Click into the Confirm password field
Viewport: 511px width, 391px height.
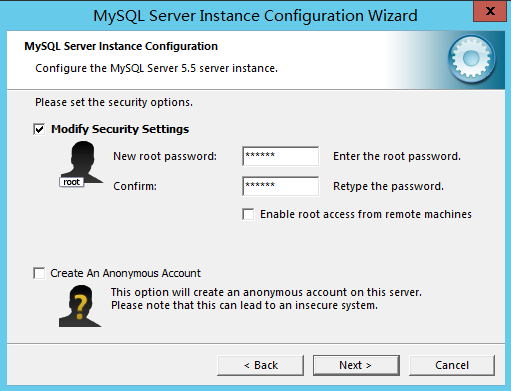tap(281, 186)
